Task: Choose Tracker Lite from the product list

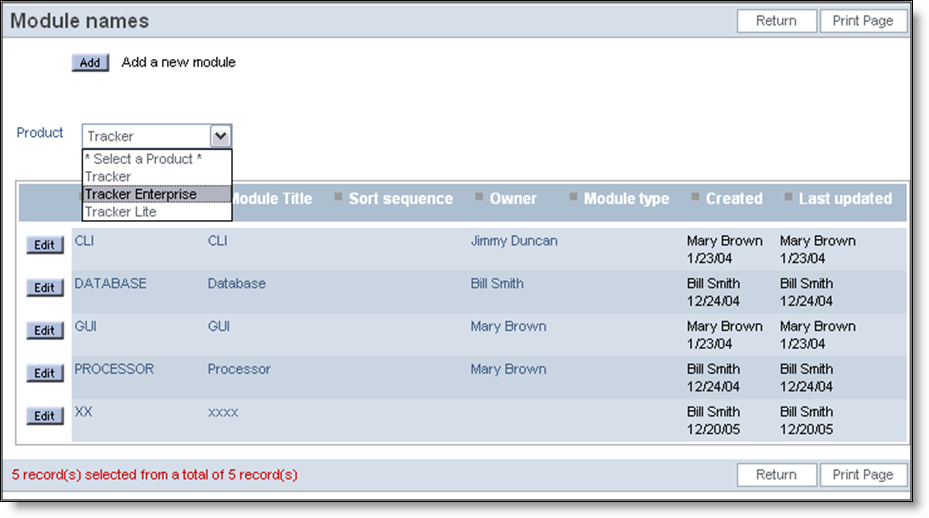Action: 156,212
